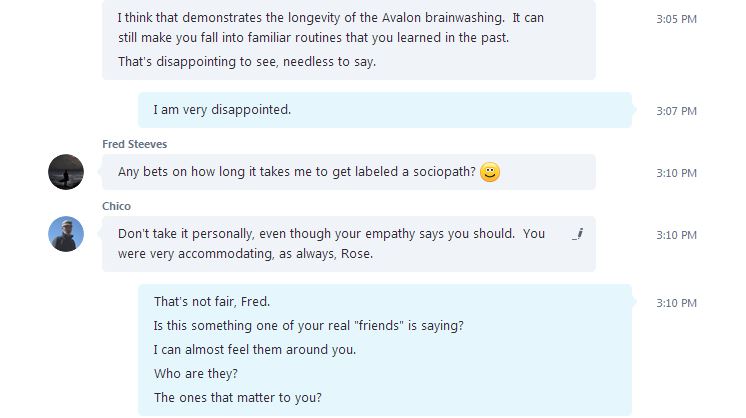The image size is (746, 418).
Task: Click the Avalon brainwashing message bubble
Action: point(349,40)
